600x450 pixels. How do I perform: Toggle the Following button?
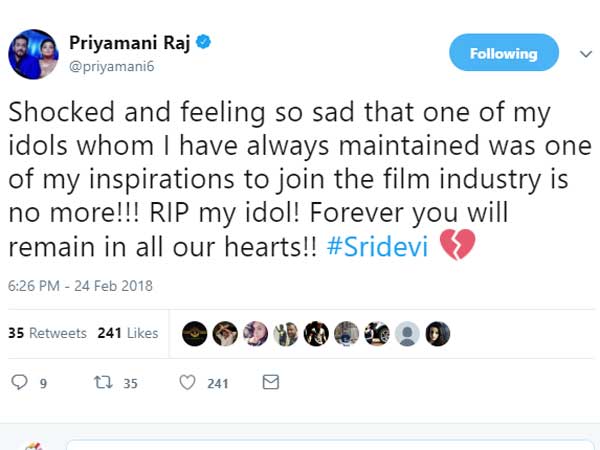(x=503, y=53)
